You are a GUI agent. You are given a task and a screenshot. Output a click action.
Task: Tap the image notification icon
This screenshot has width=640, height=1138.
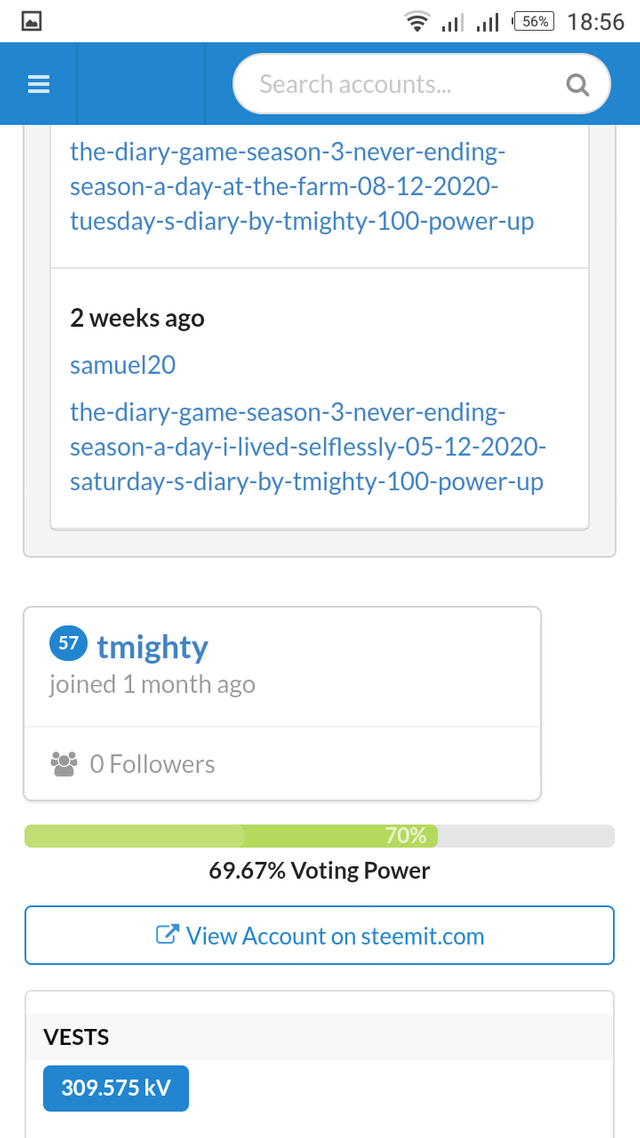point(32,21)
